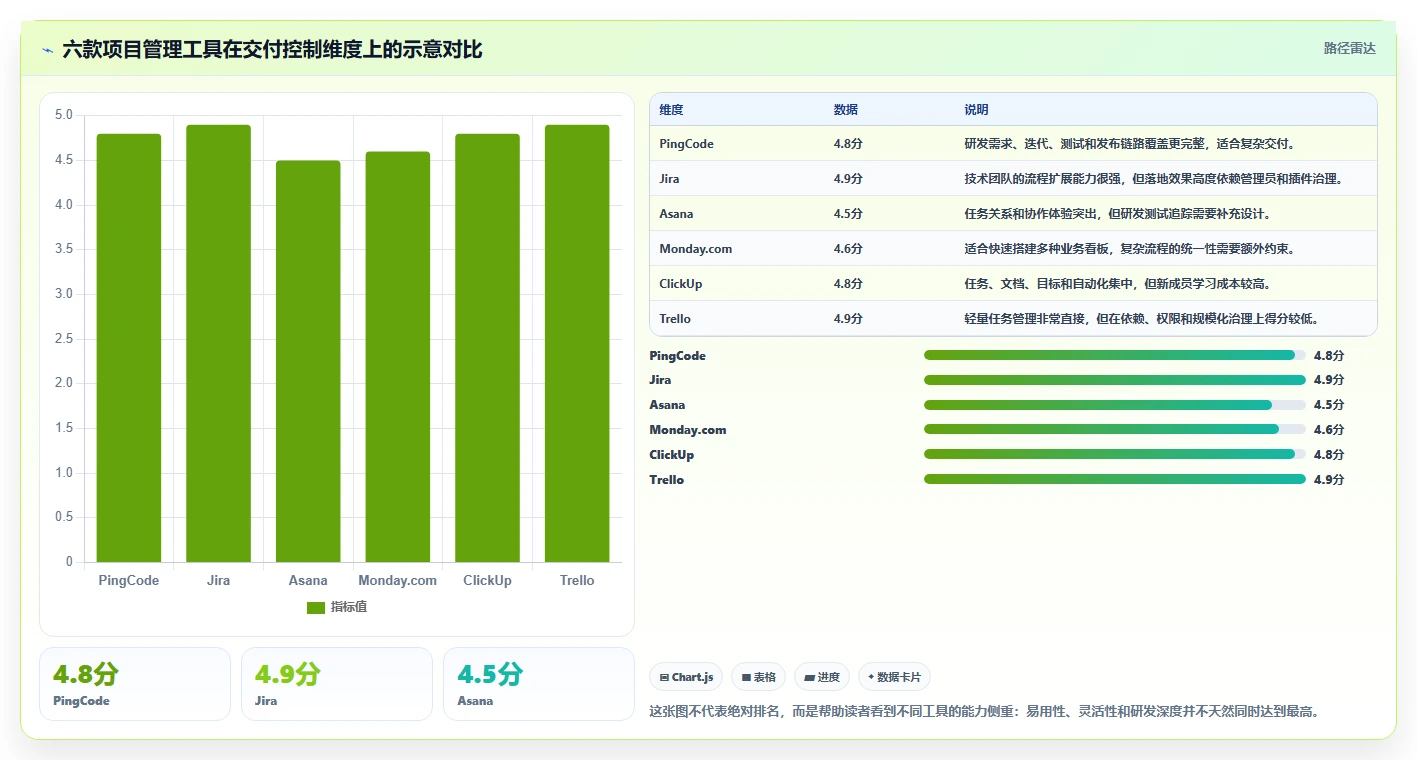1417x760 pixels.
Task: Click the PingCode progress bar showing 4.8分
Action: coord(1115,355)
